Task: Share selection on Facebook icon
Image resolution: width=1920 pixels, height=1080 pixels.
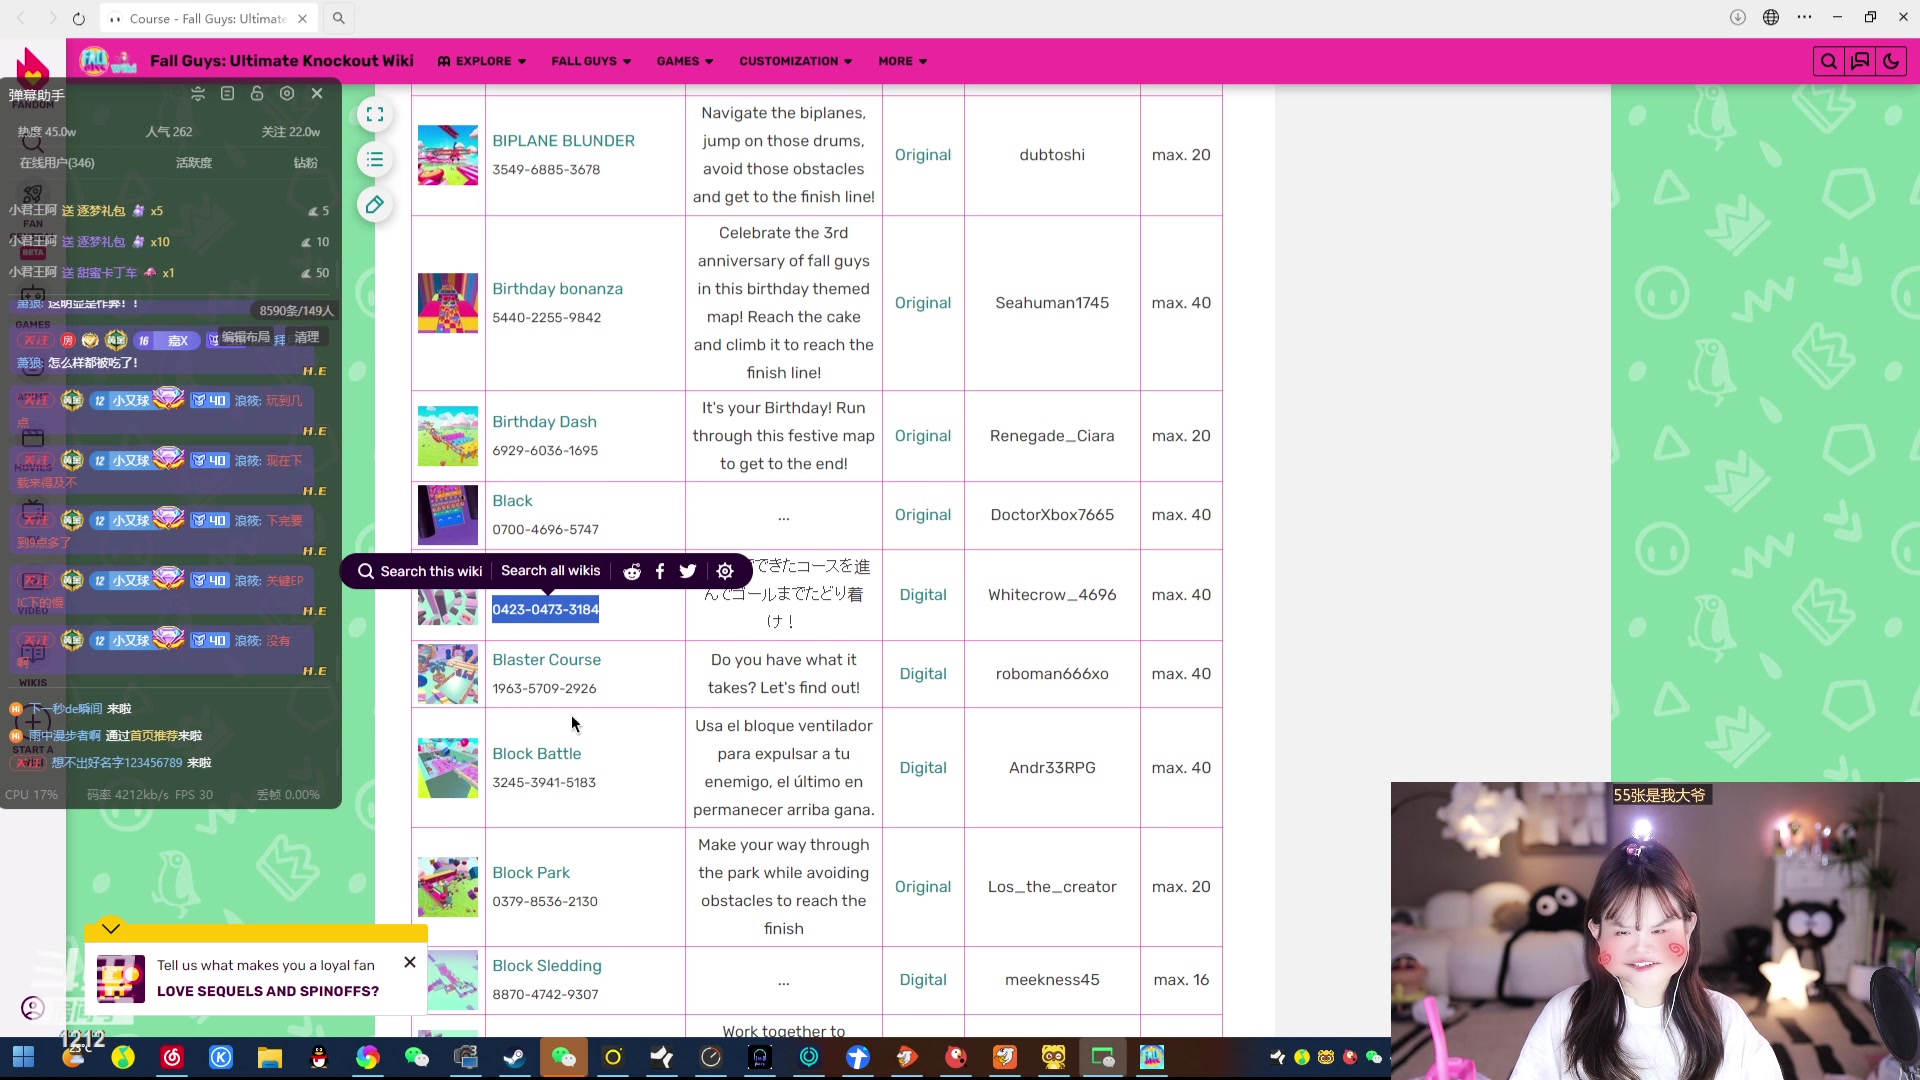Action: (x=660, y=571)
